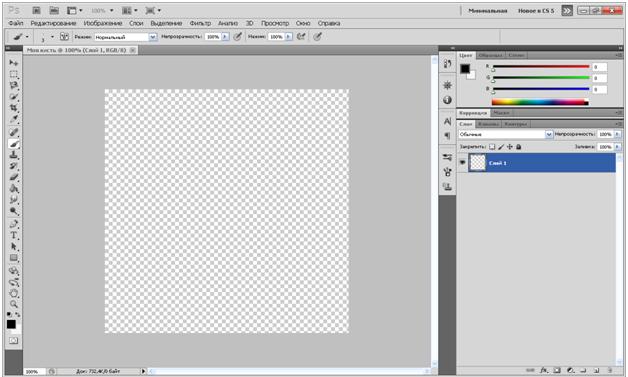This screenshot has width=628, height=377.
Task: Select the Zoom tool in toolbox
Action: (14, 304)
